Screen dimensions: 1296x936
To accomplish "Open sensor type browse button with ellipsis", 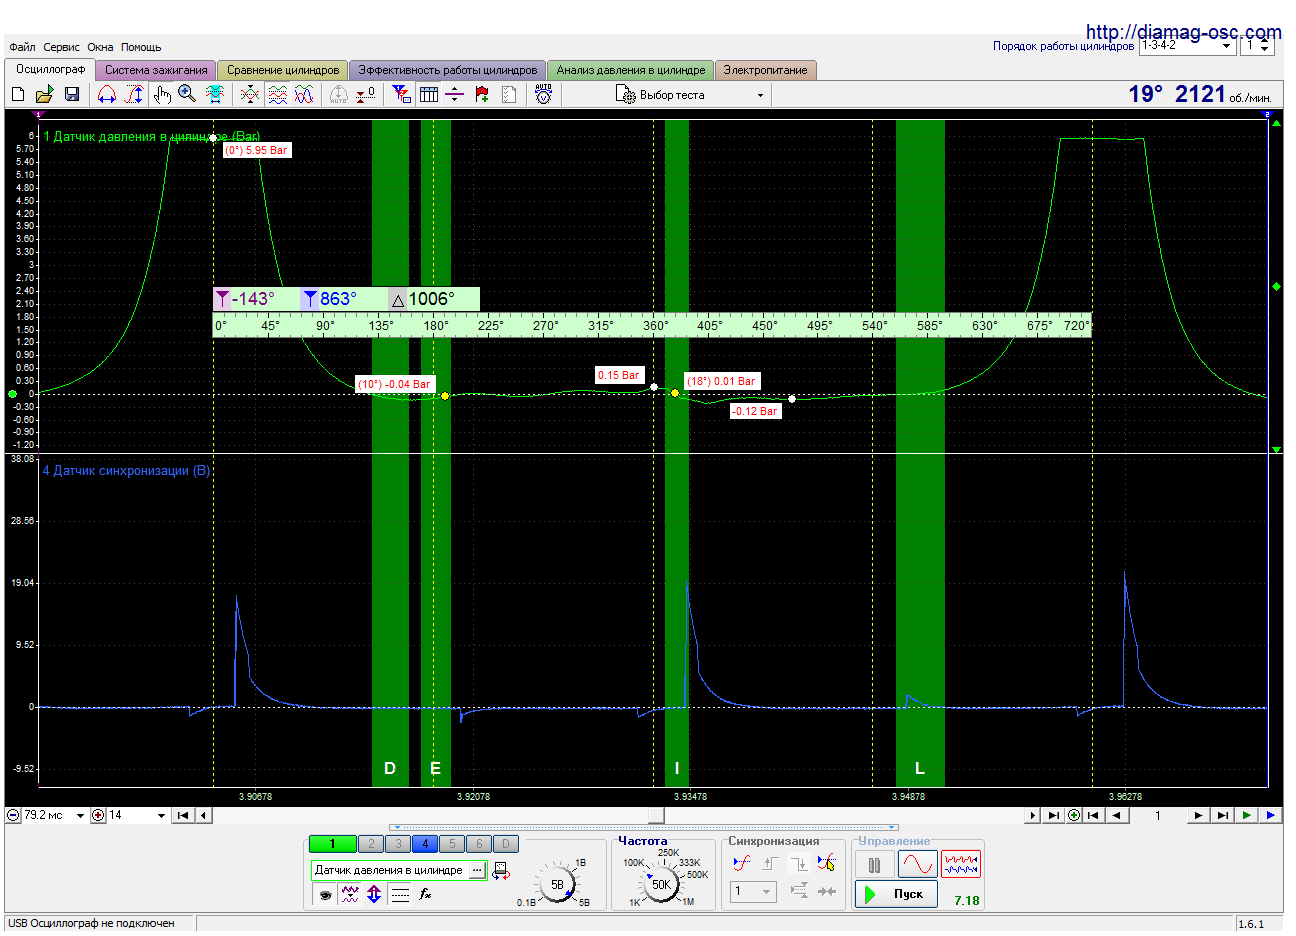I will 478,870.
